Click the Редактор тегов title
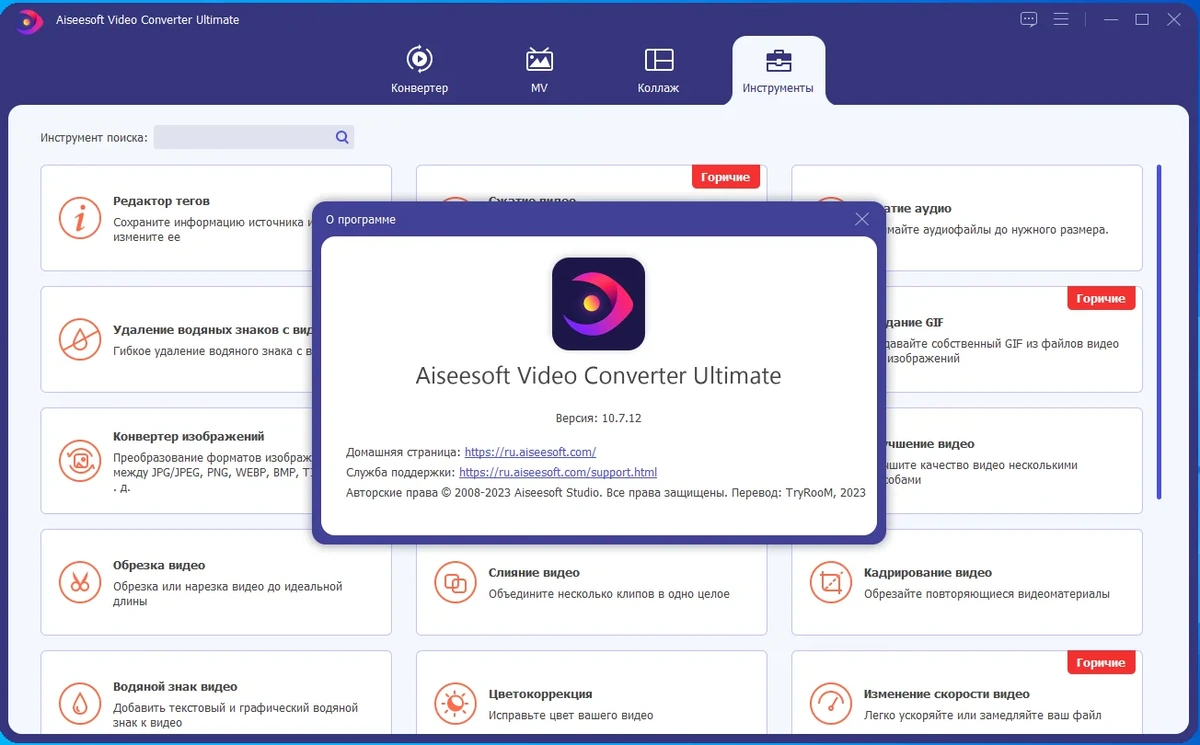Image resolution: width=1200 pixels, height=745 pixels. tap(162, 201)
